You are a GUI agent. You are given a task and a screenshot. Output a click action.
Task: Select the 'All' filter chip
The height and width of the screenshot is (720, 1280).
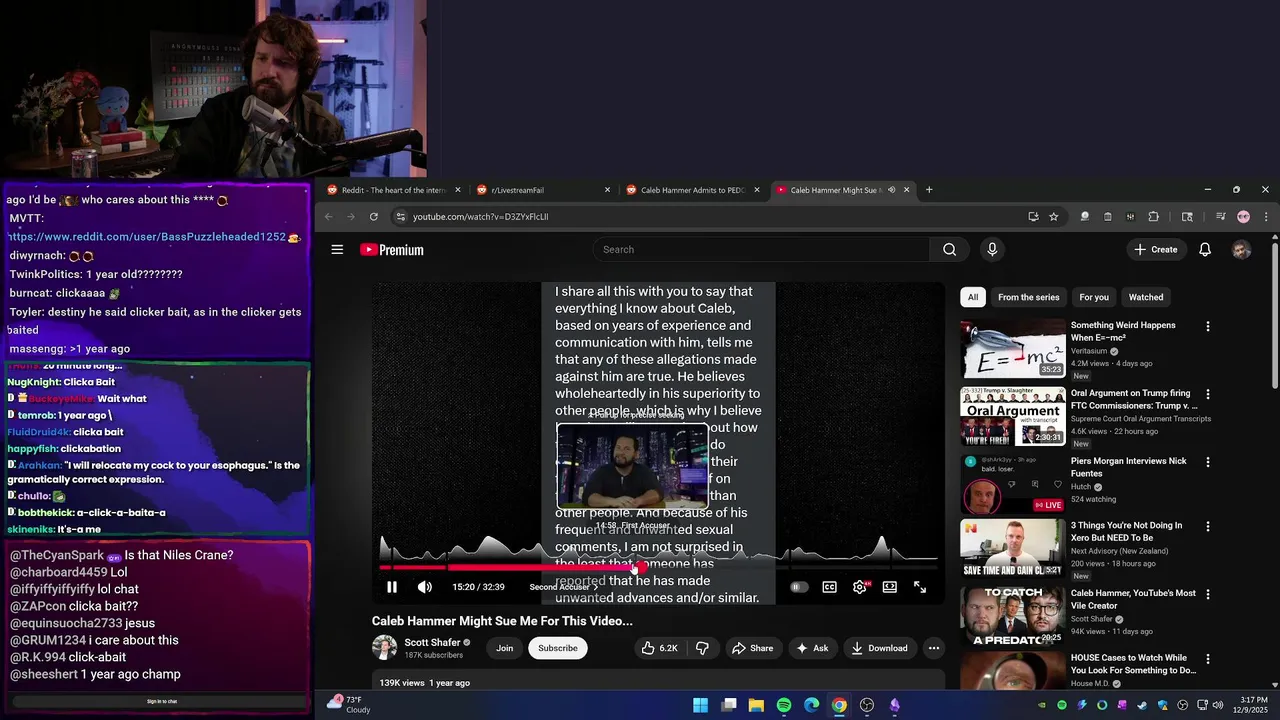coord(973,297)
